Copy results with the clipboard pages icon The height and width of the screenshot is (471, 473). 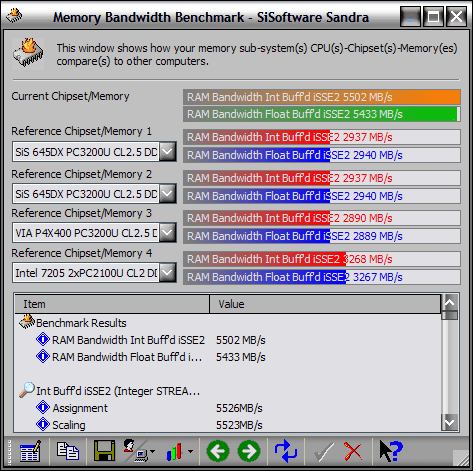68,451
